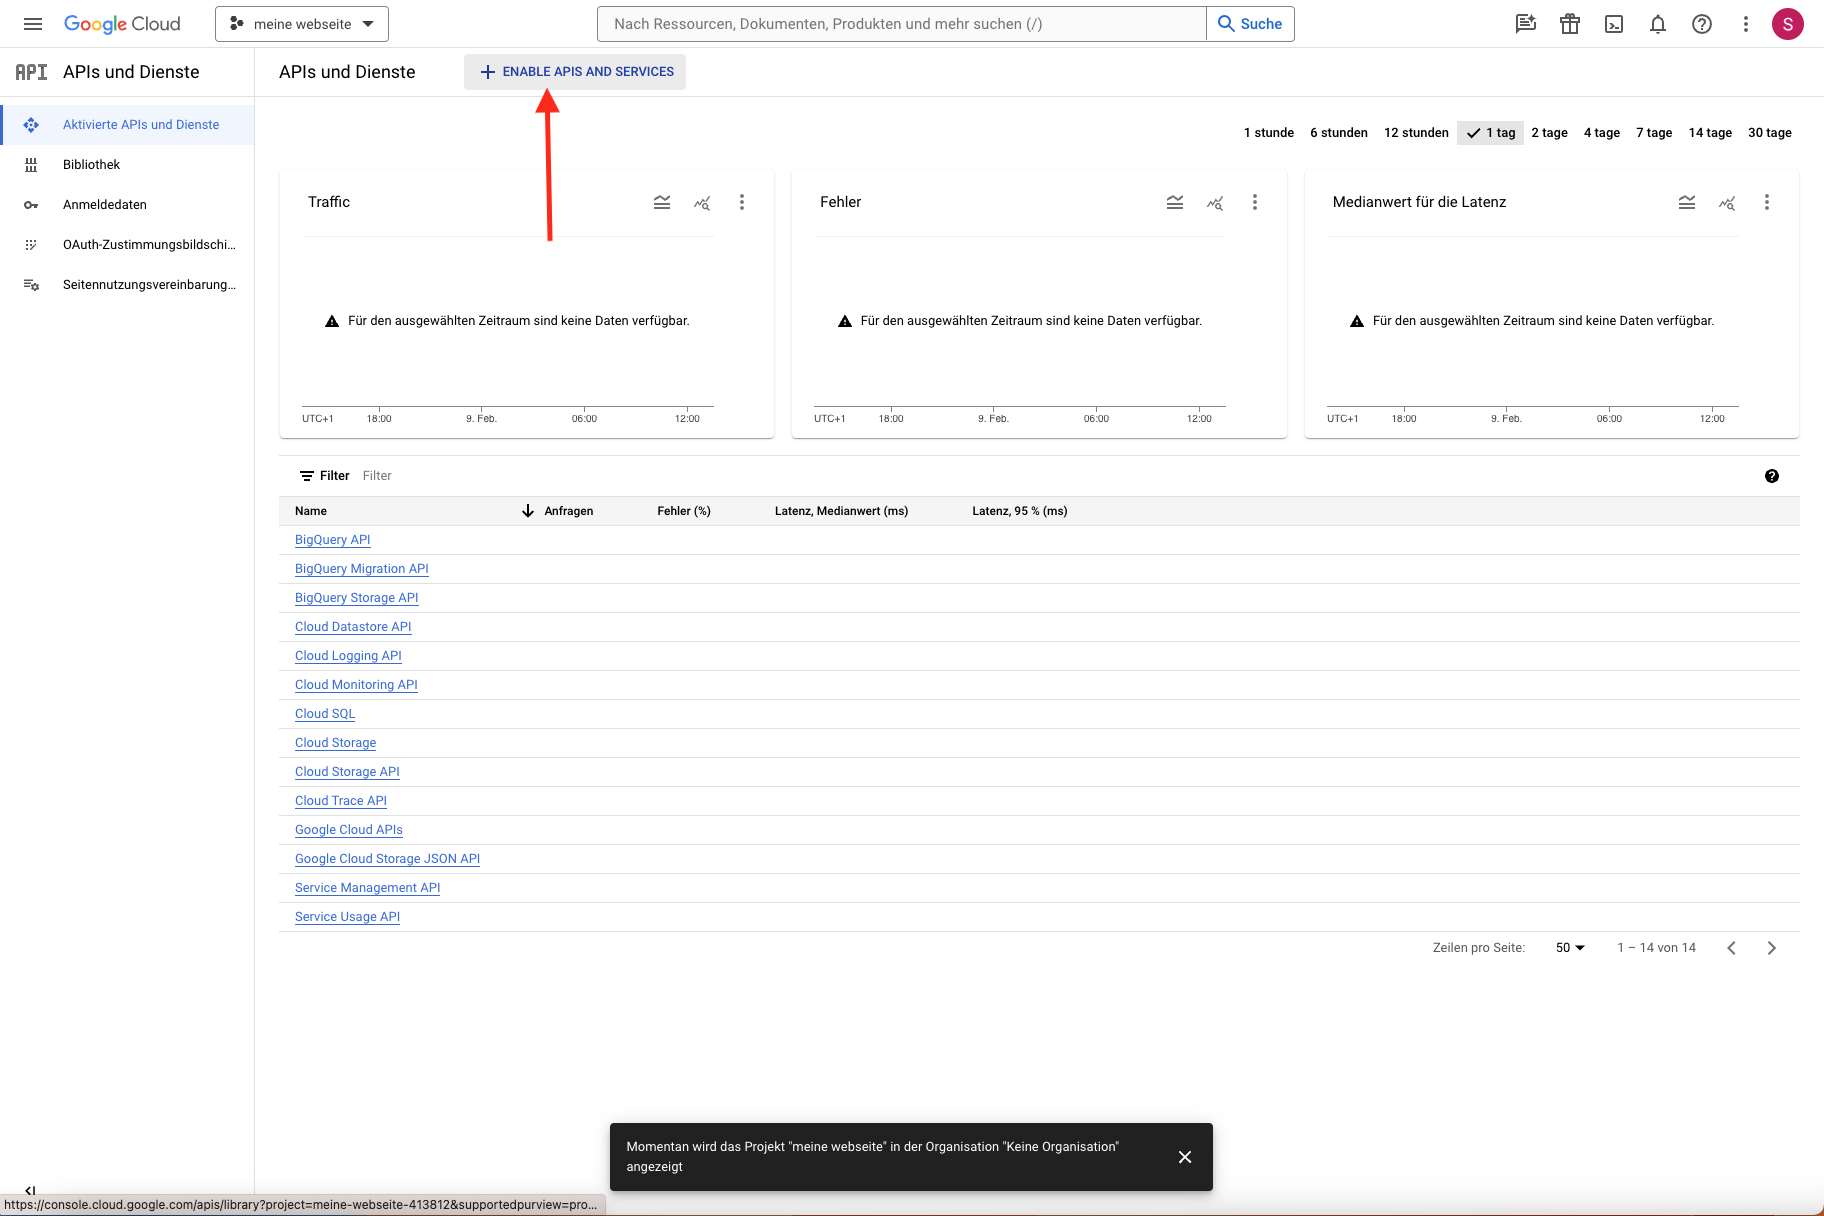1824x1216 pixels.
Task: Go to next table page arrow
Action: click(1772, 948)
